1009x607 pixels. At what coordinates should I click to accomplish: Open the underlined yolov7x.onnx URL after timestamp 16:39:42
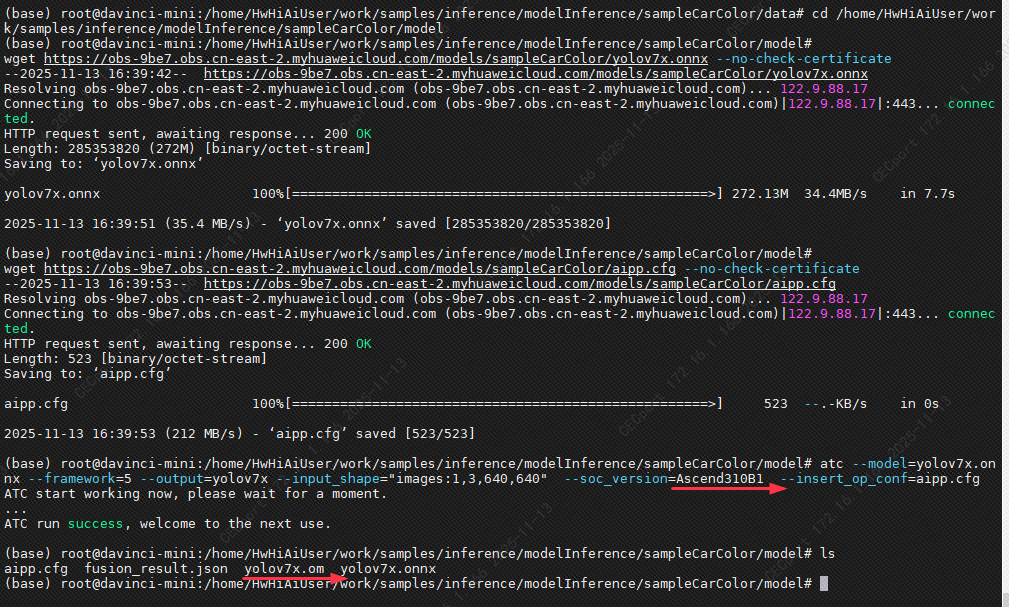535,73
